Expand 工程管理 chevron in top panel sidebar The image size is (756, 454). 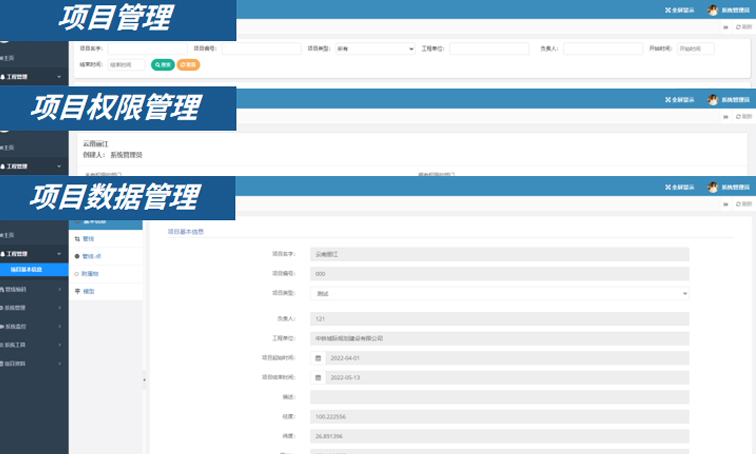pos(59,77)
